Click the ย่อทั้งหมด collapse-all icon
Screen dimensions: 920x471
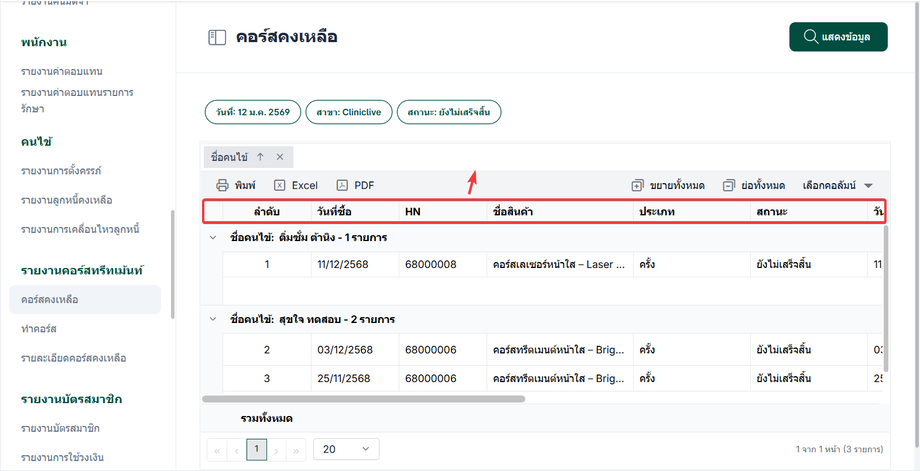pyautogui.click(x=728, y=185)
